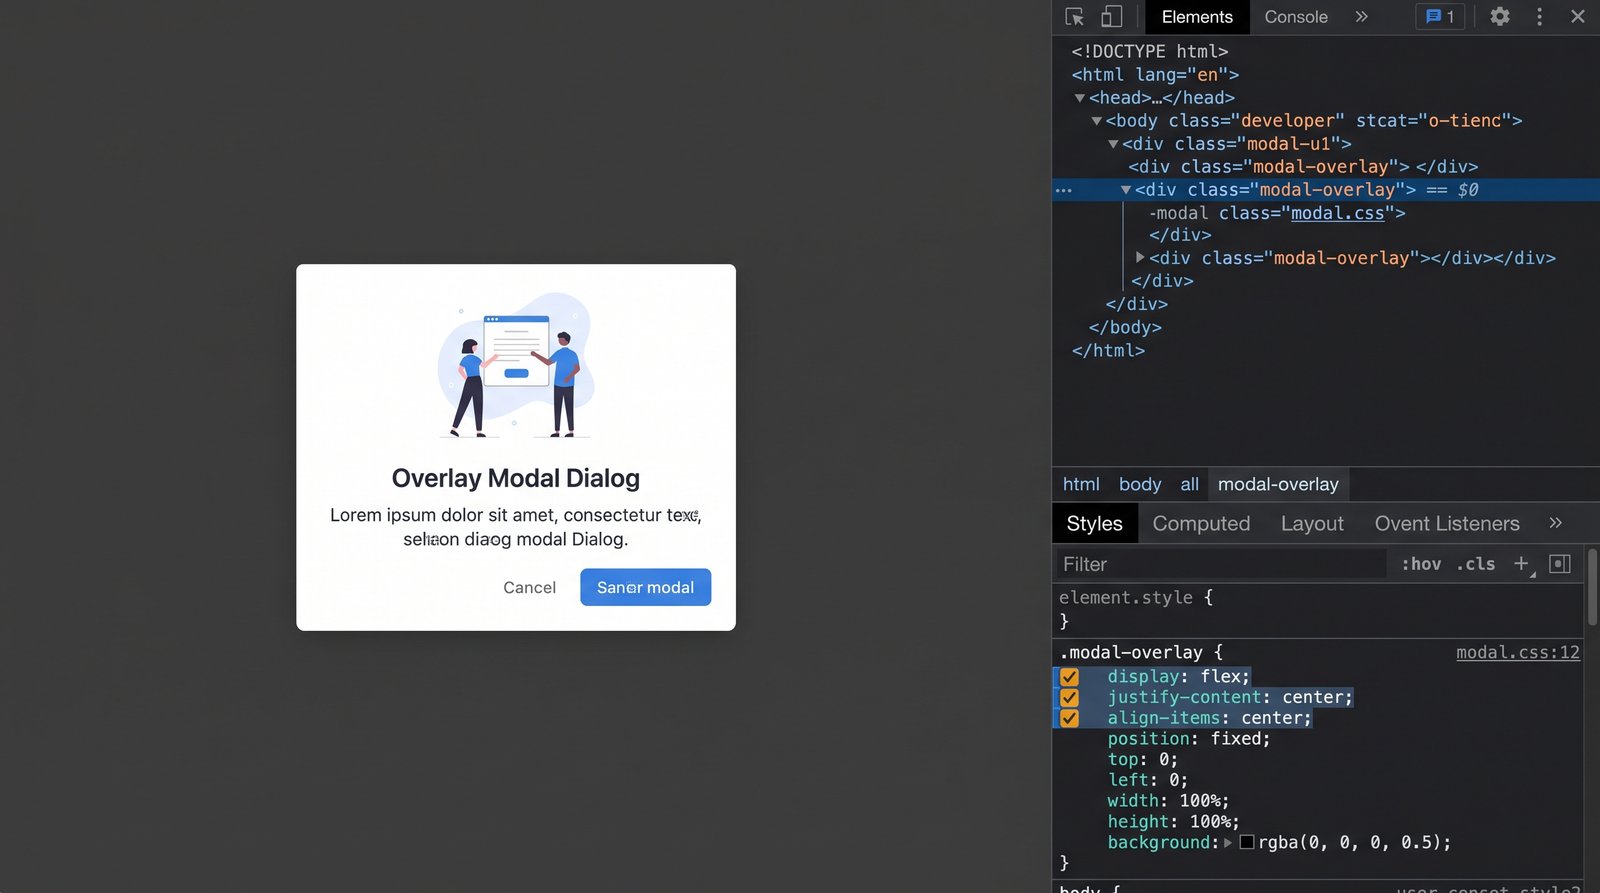1600x893 pixels.
Task: Toggle the .cls class editor button
Action: tap(1476, 564)
